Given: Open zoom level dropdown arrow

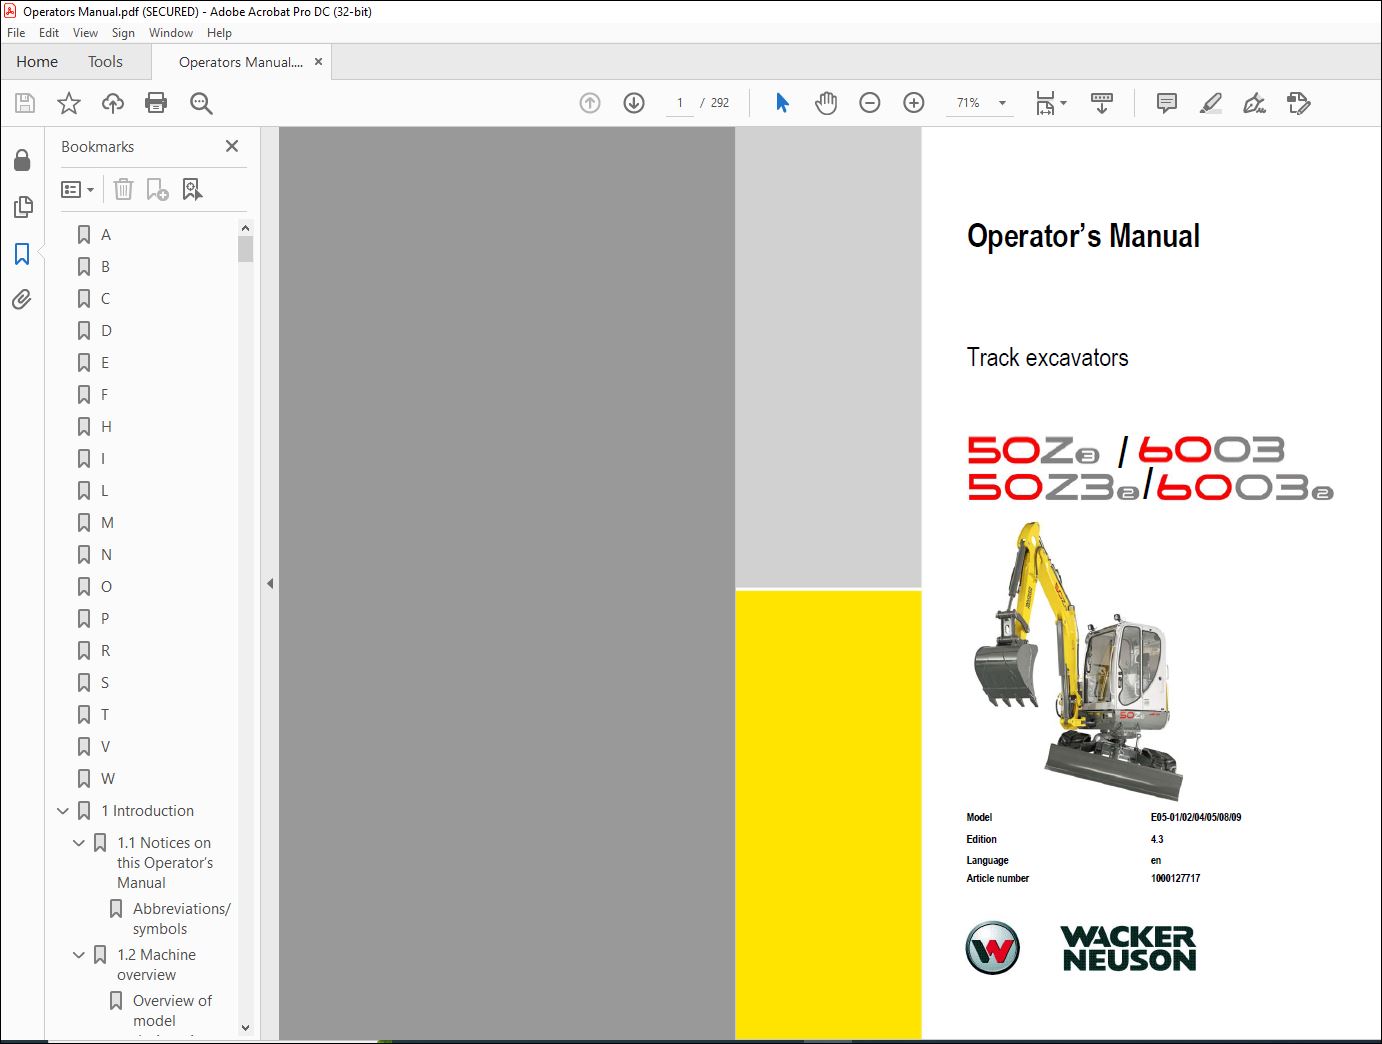Looking at the screenshot, I should pyautogui.click(x=1002, y=103).
